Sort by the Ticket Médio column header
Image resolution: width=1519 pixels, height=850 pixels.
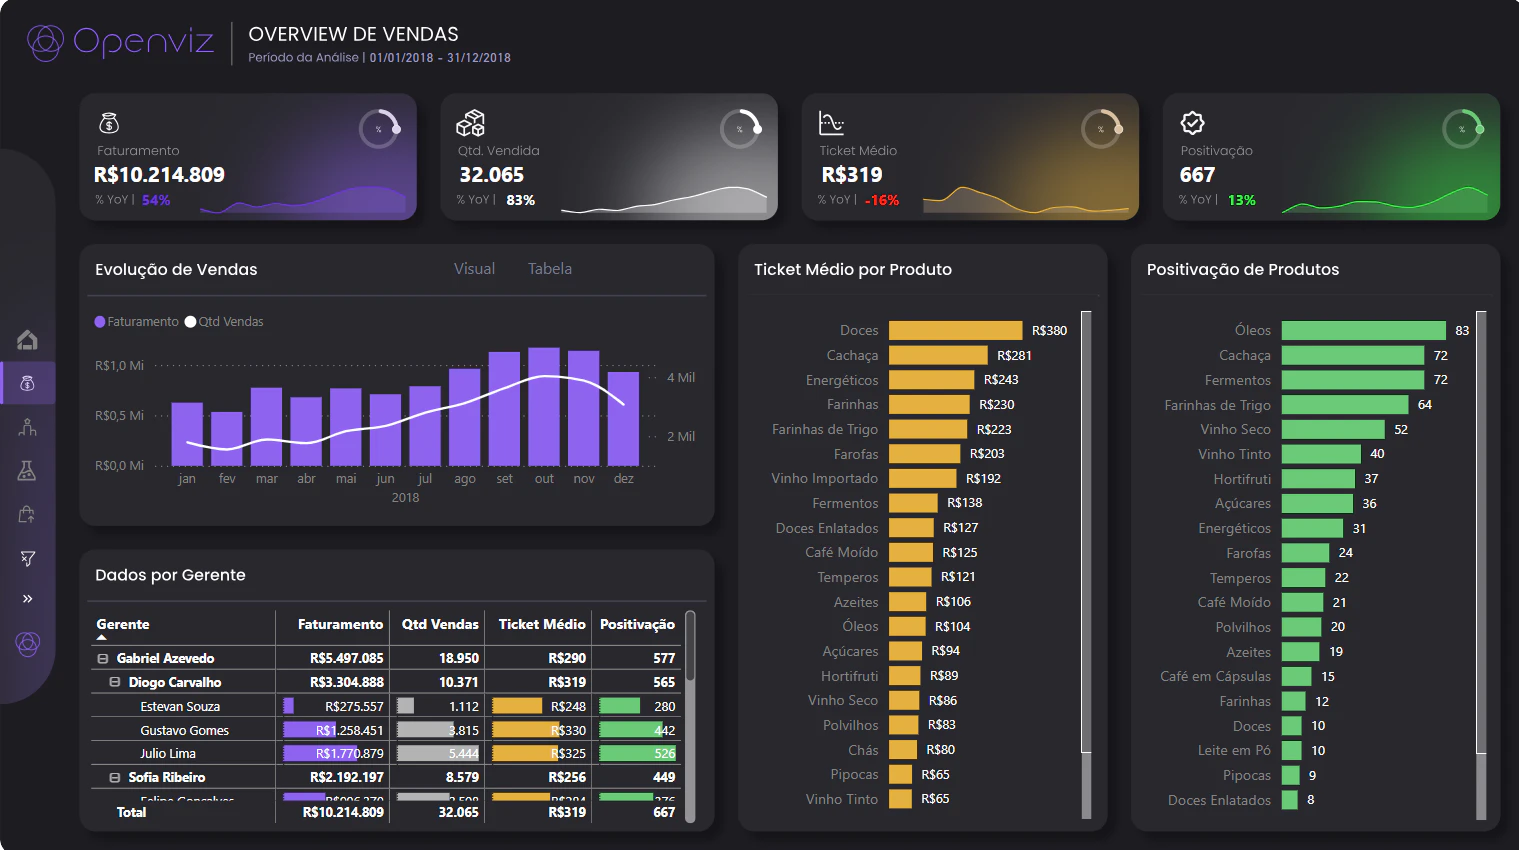(x=542, y=624)
